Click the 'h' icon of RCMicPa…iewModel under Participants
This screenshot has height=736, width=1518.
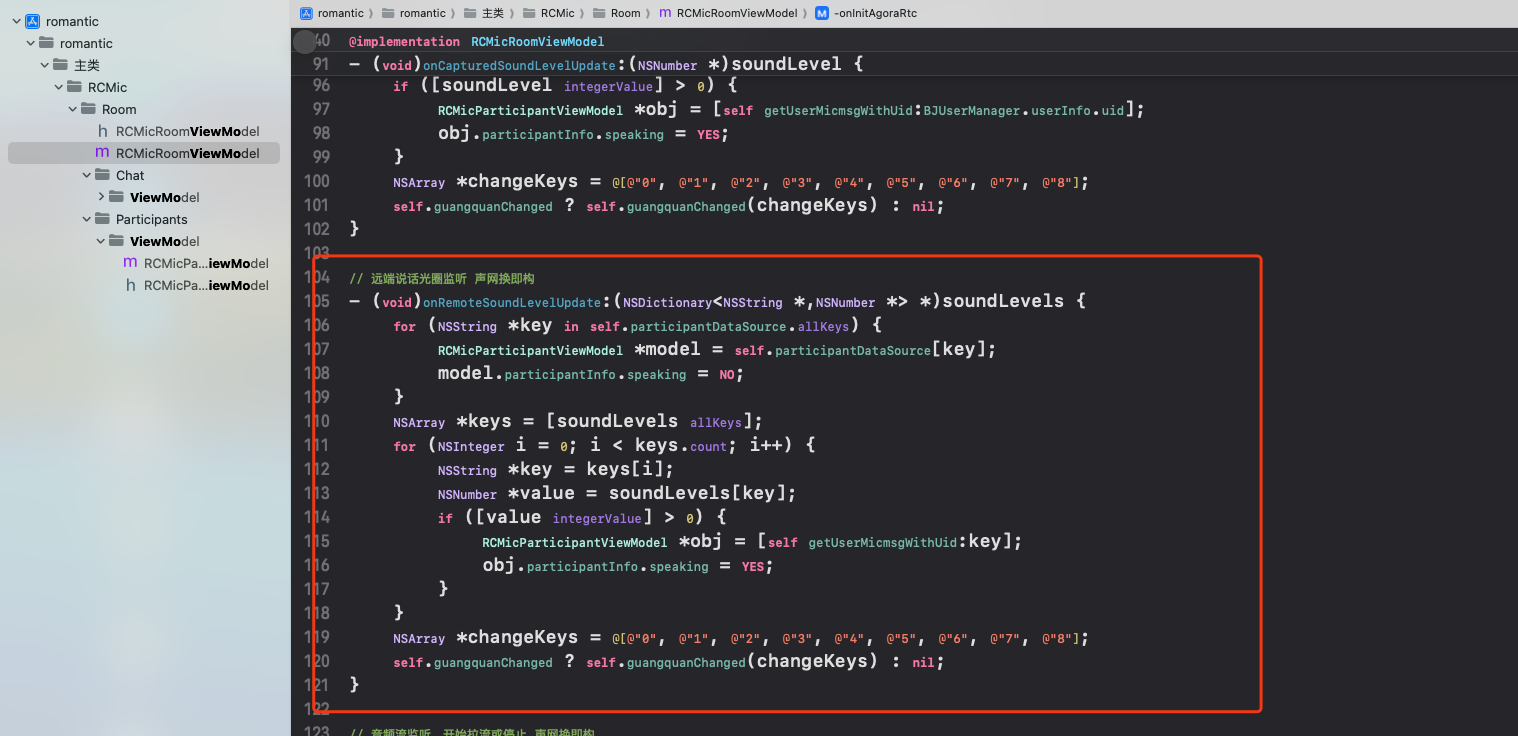130,285
